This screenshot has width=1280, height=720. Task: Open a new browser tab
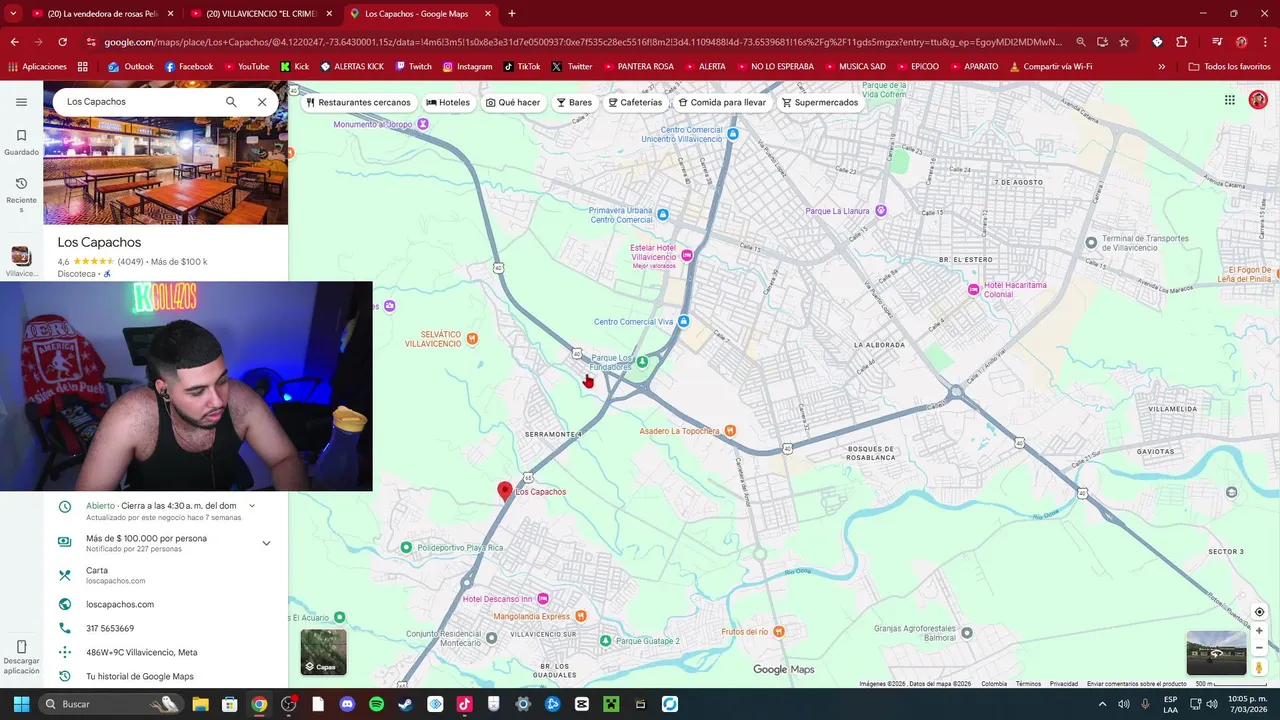click(512, 14)
